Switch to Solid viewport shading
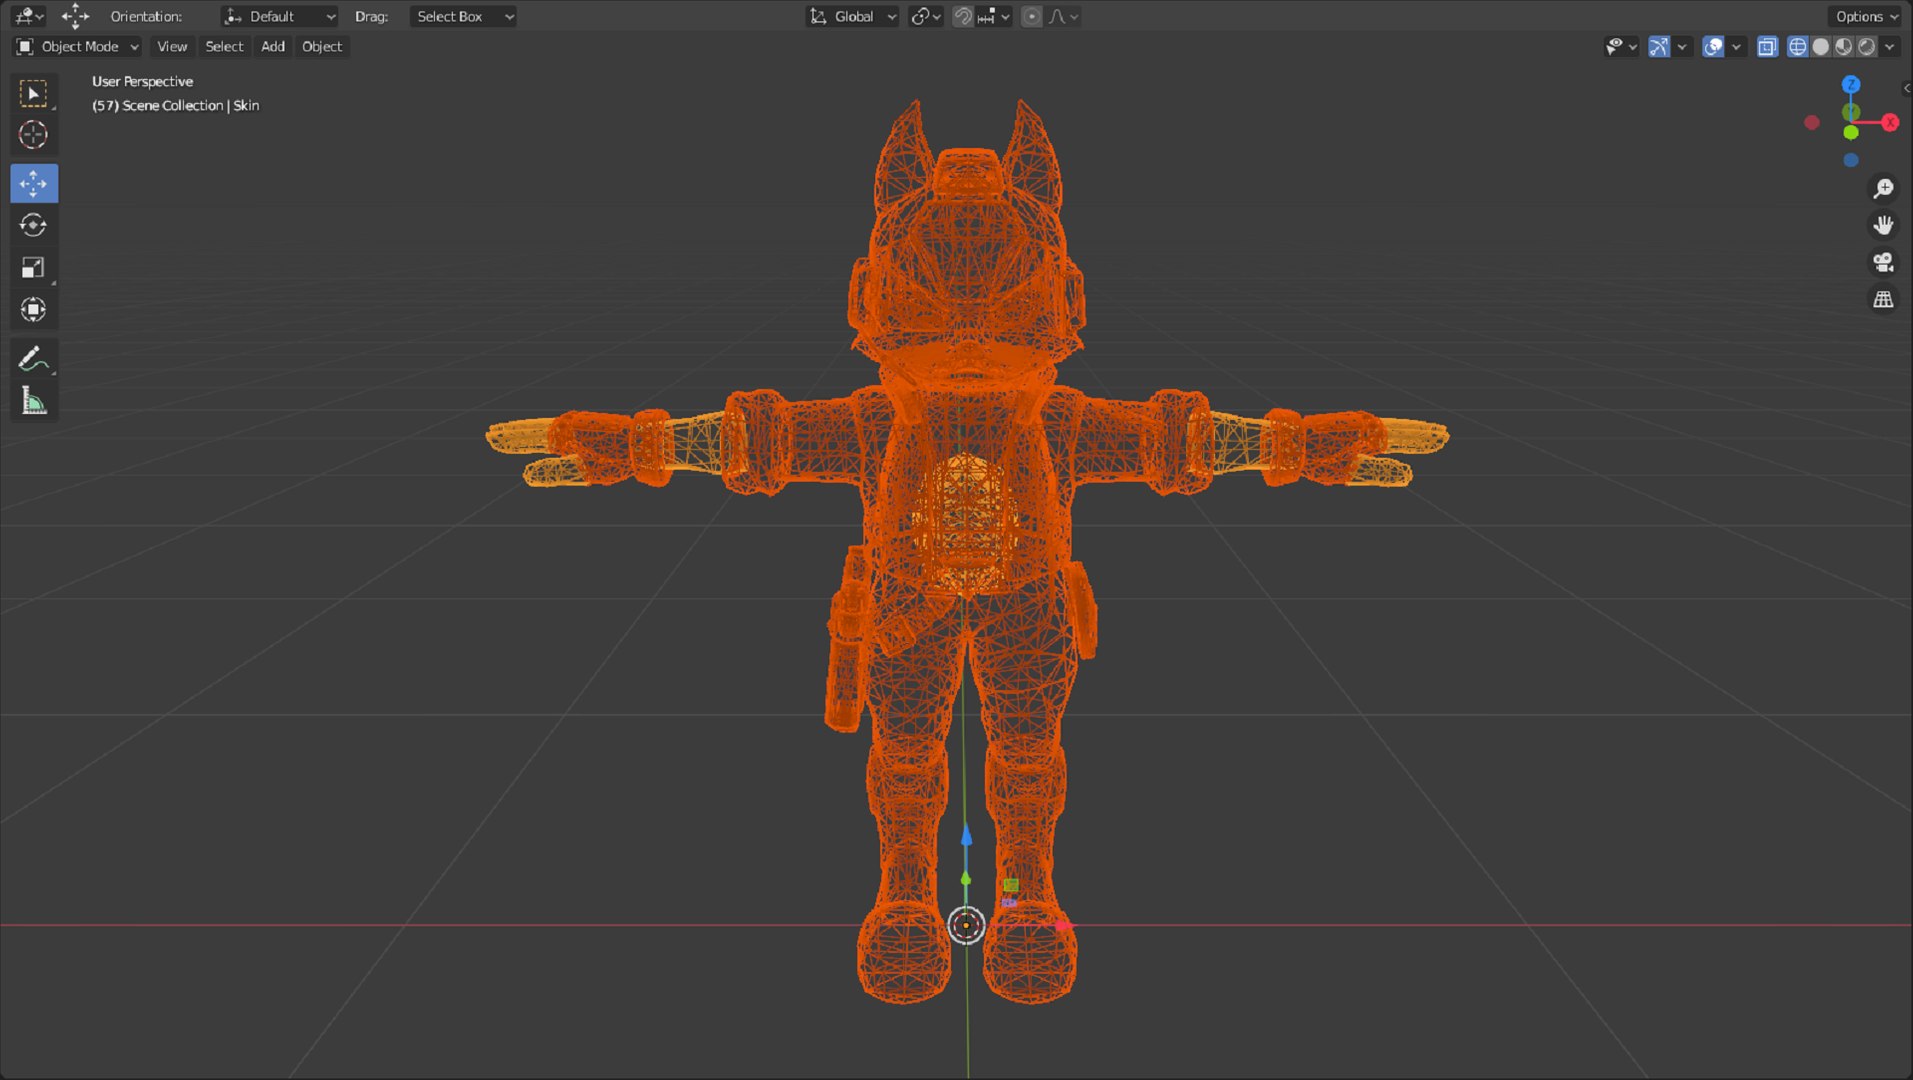Screen dimensions: 1913x1080 (1820, 46)
